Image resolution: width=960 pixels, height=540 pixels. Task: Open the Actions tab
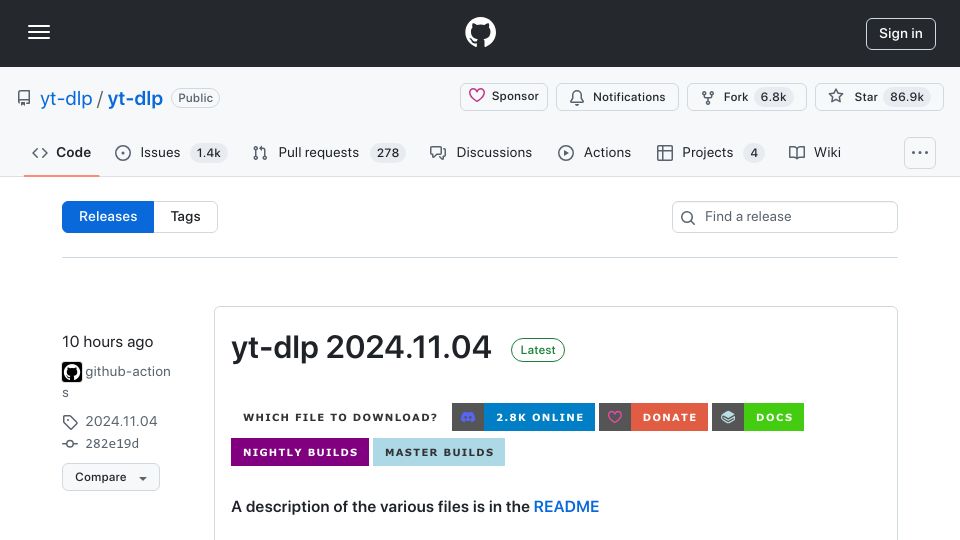[x=594, y=152]
